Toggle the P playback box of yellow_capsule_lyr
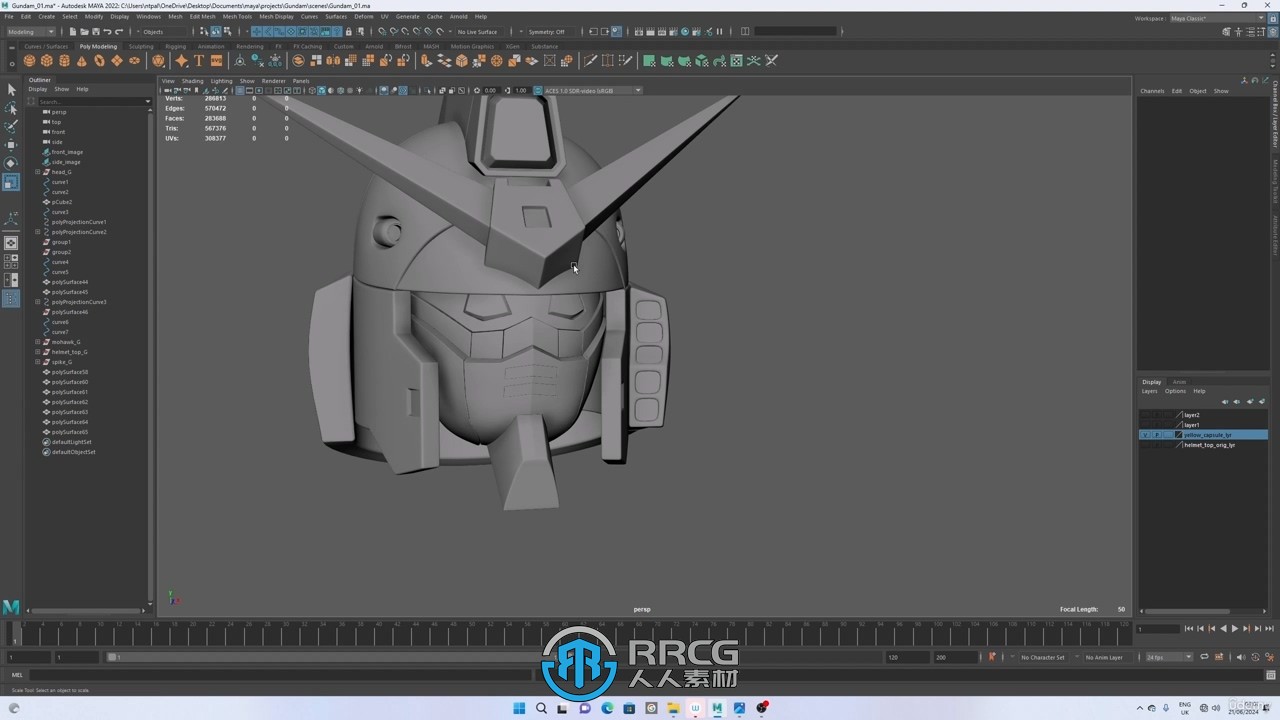Screen dimensions: 1280x720 (x=1157, y=435)
